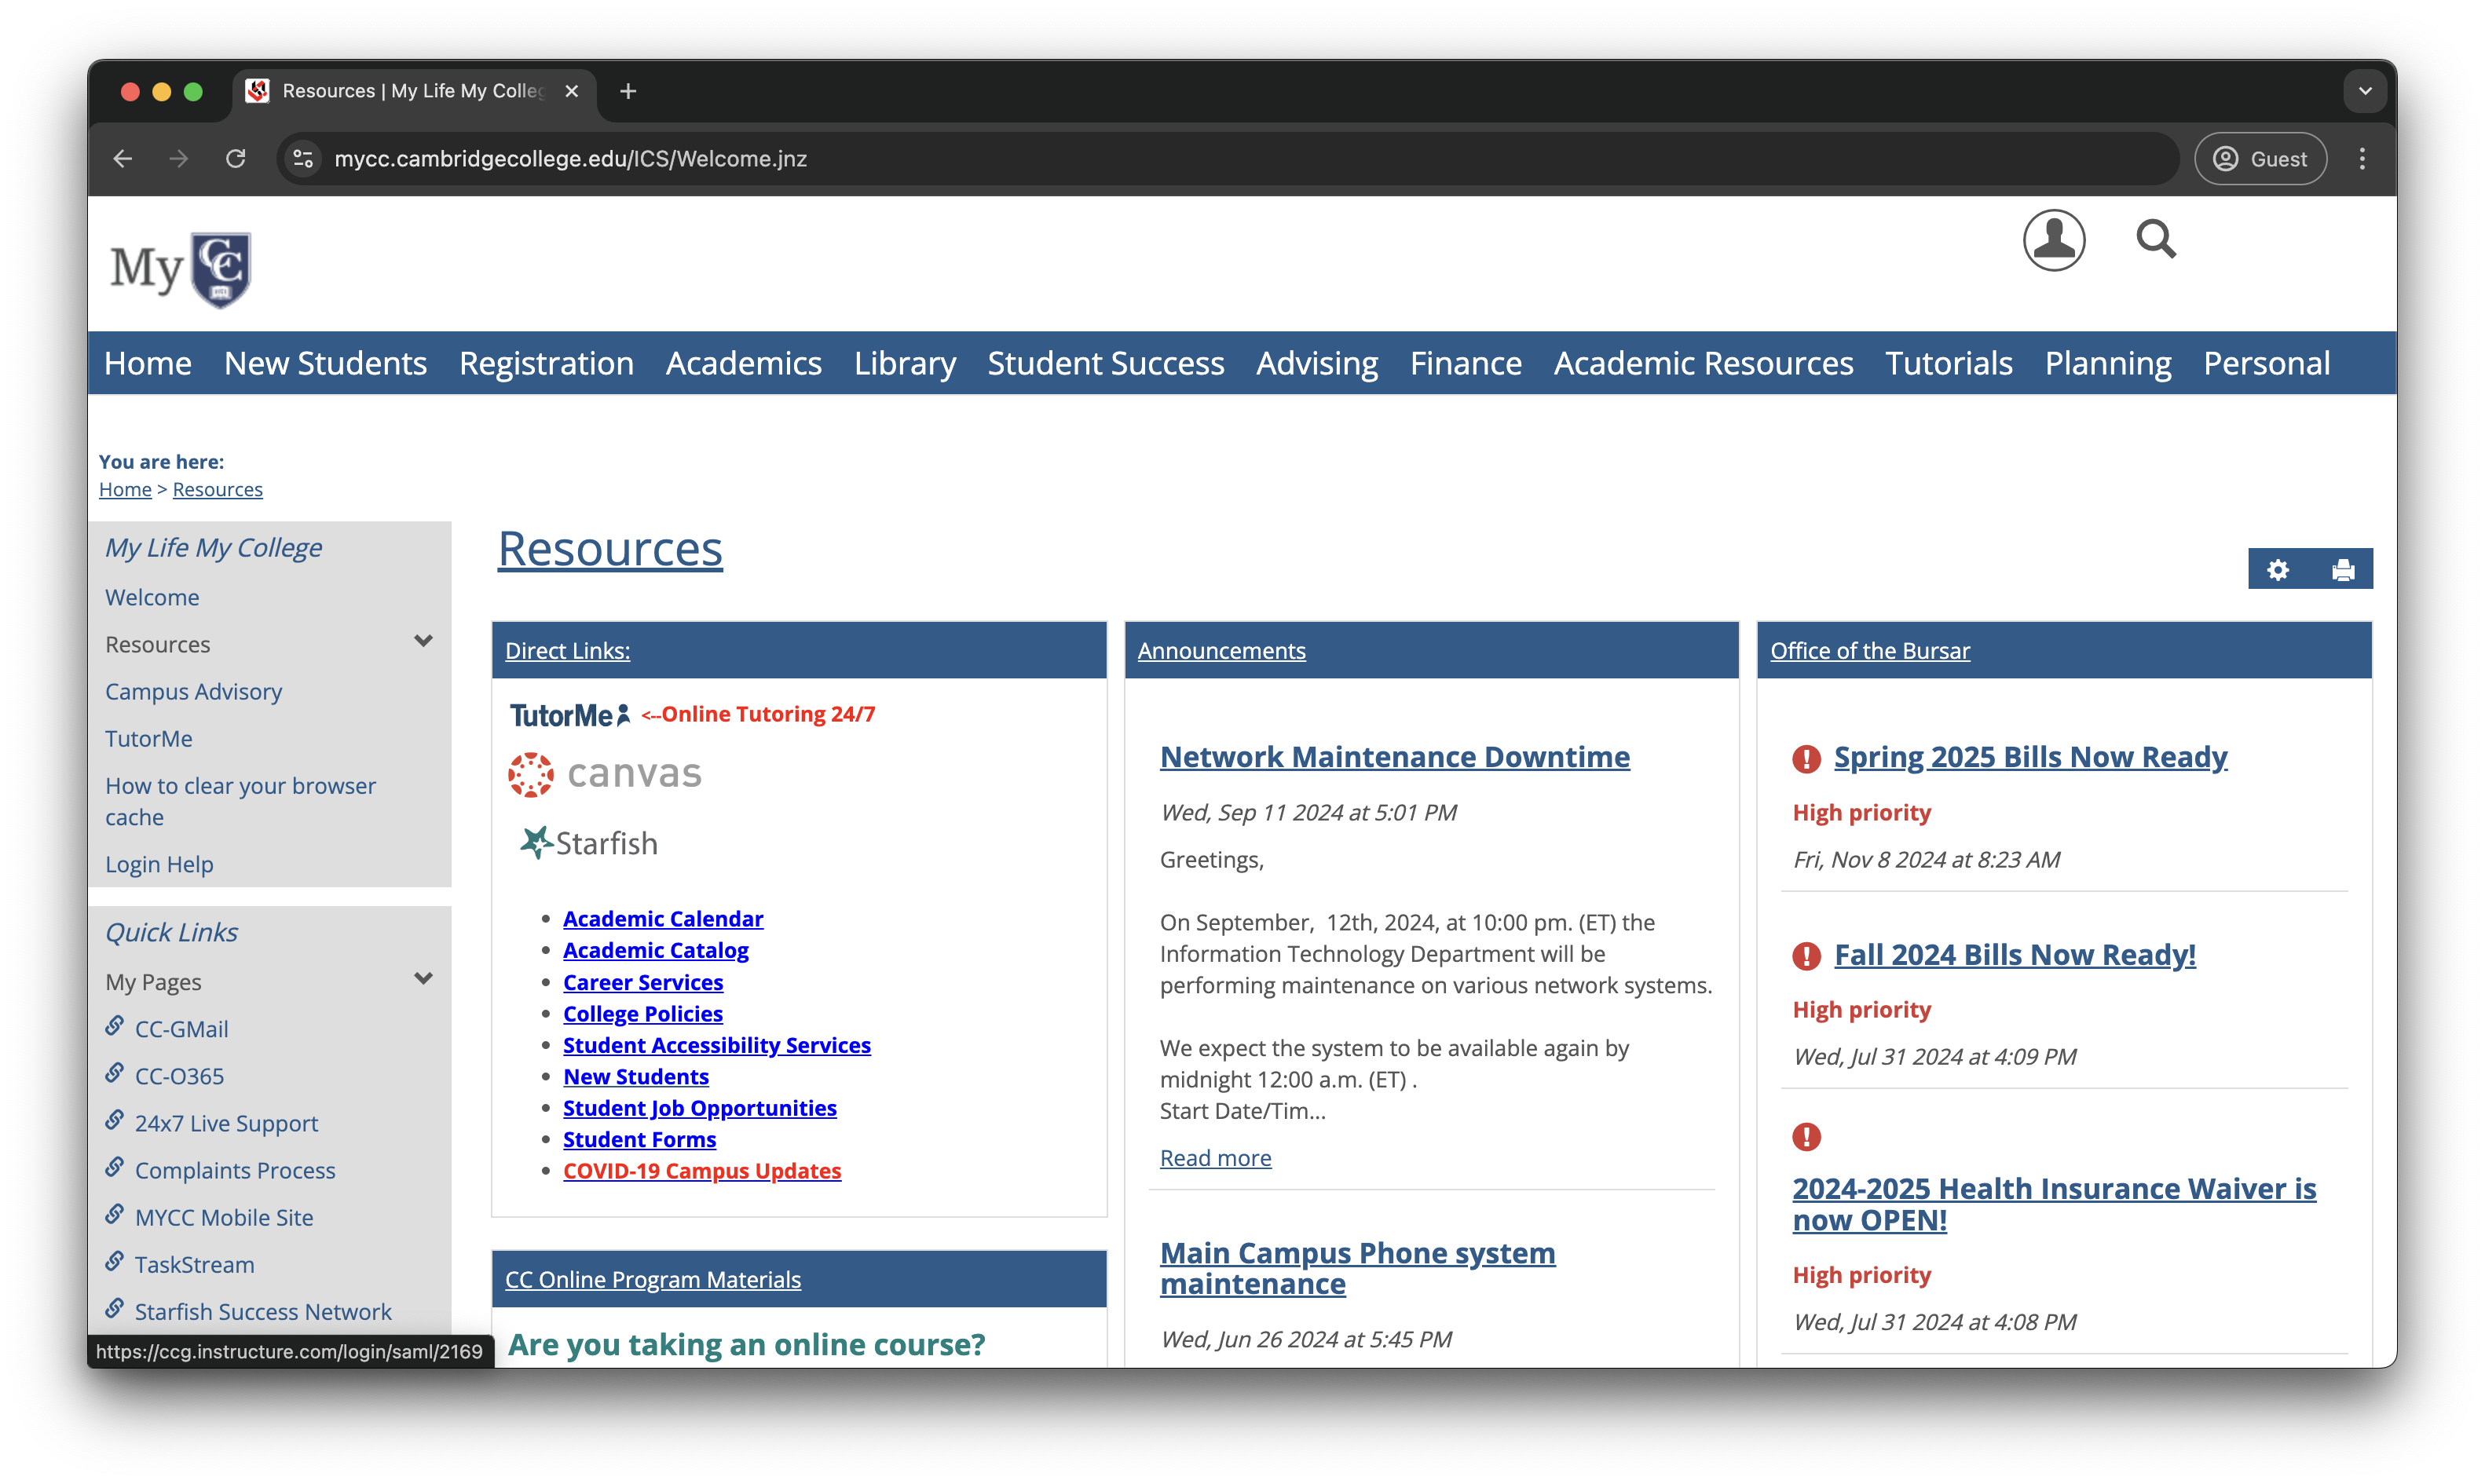Screen dimensions: 2485x1484
Task: Expand the My Pages chevron
Action: pos(423,979)
